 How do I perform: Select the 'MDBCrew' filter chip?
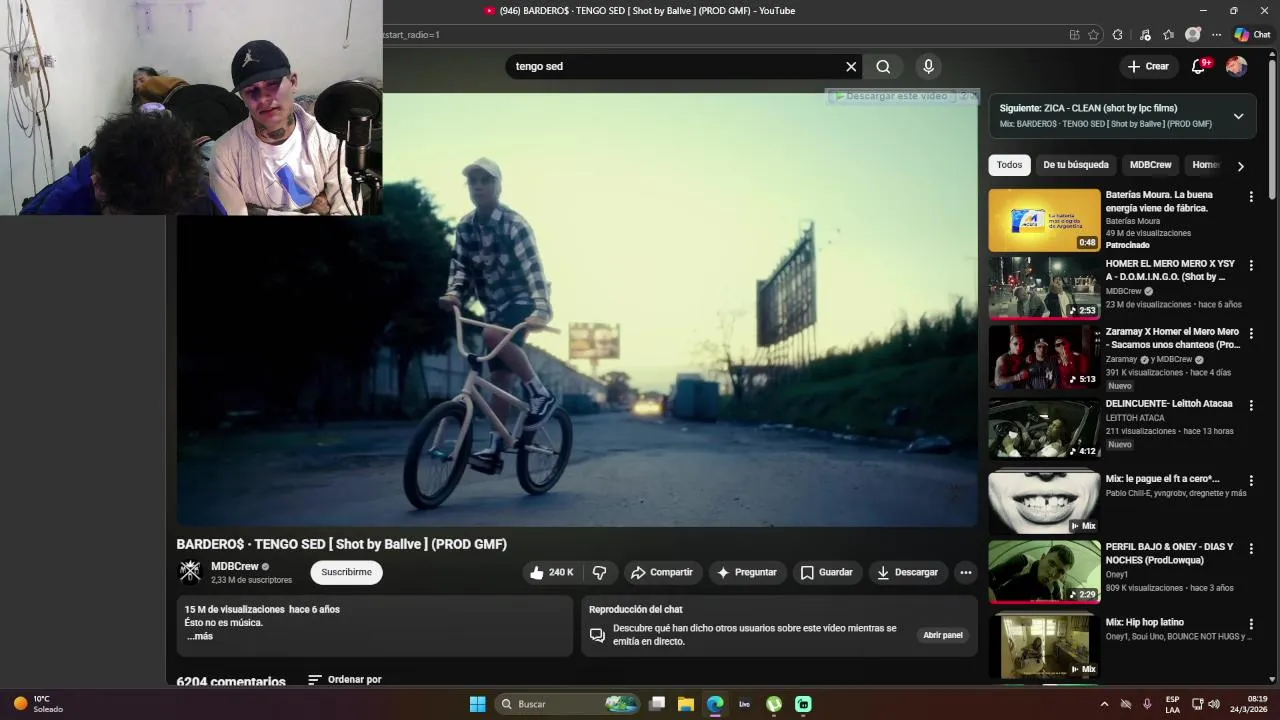[1150, 165]
